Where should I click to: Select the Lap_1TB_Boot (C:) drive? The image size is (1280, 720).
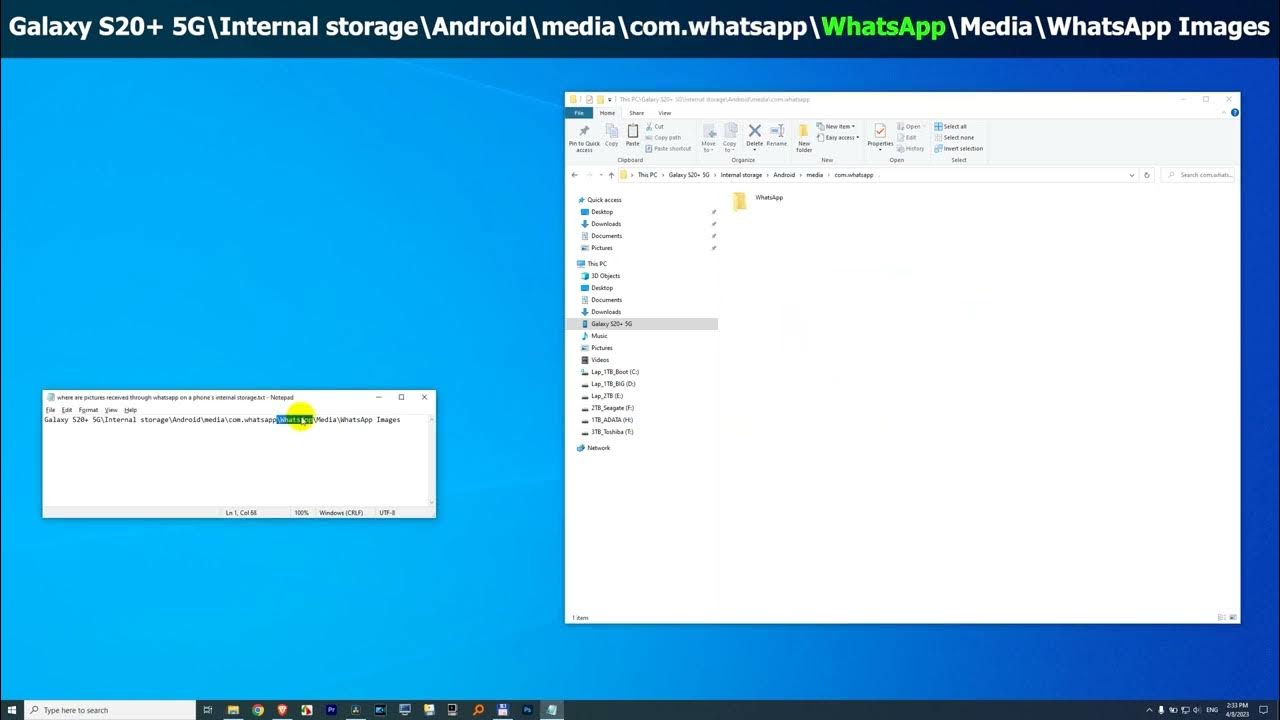pyautogui.click(x=609, y=372)
